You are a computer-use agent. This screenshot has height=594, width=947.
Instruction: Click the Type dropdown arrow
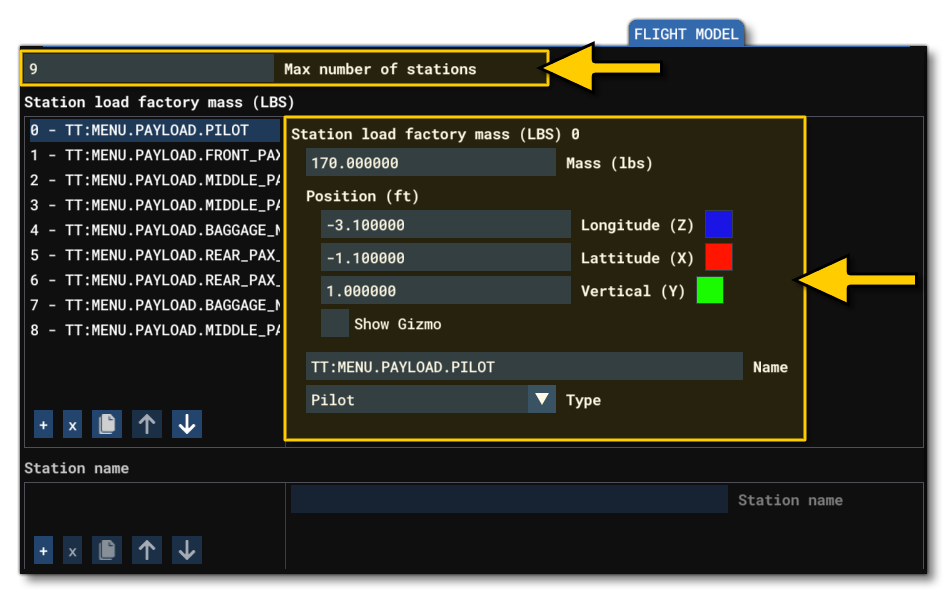pos(542,399)
